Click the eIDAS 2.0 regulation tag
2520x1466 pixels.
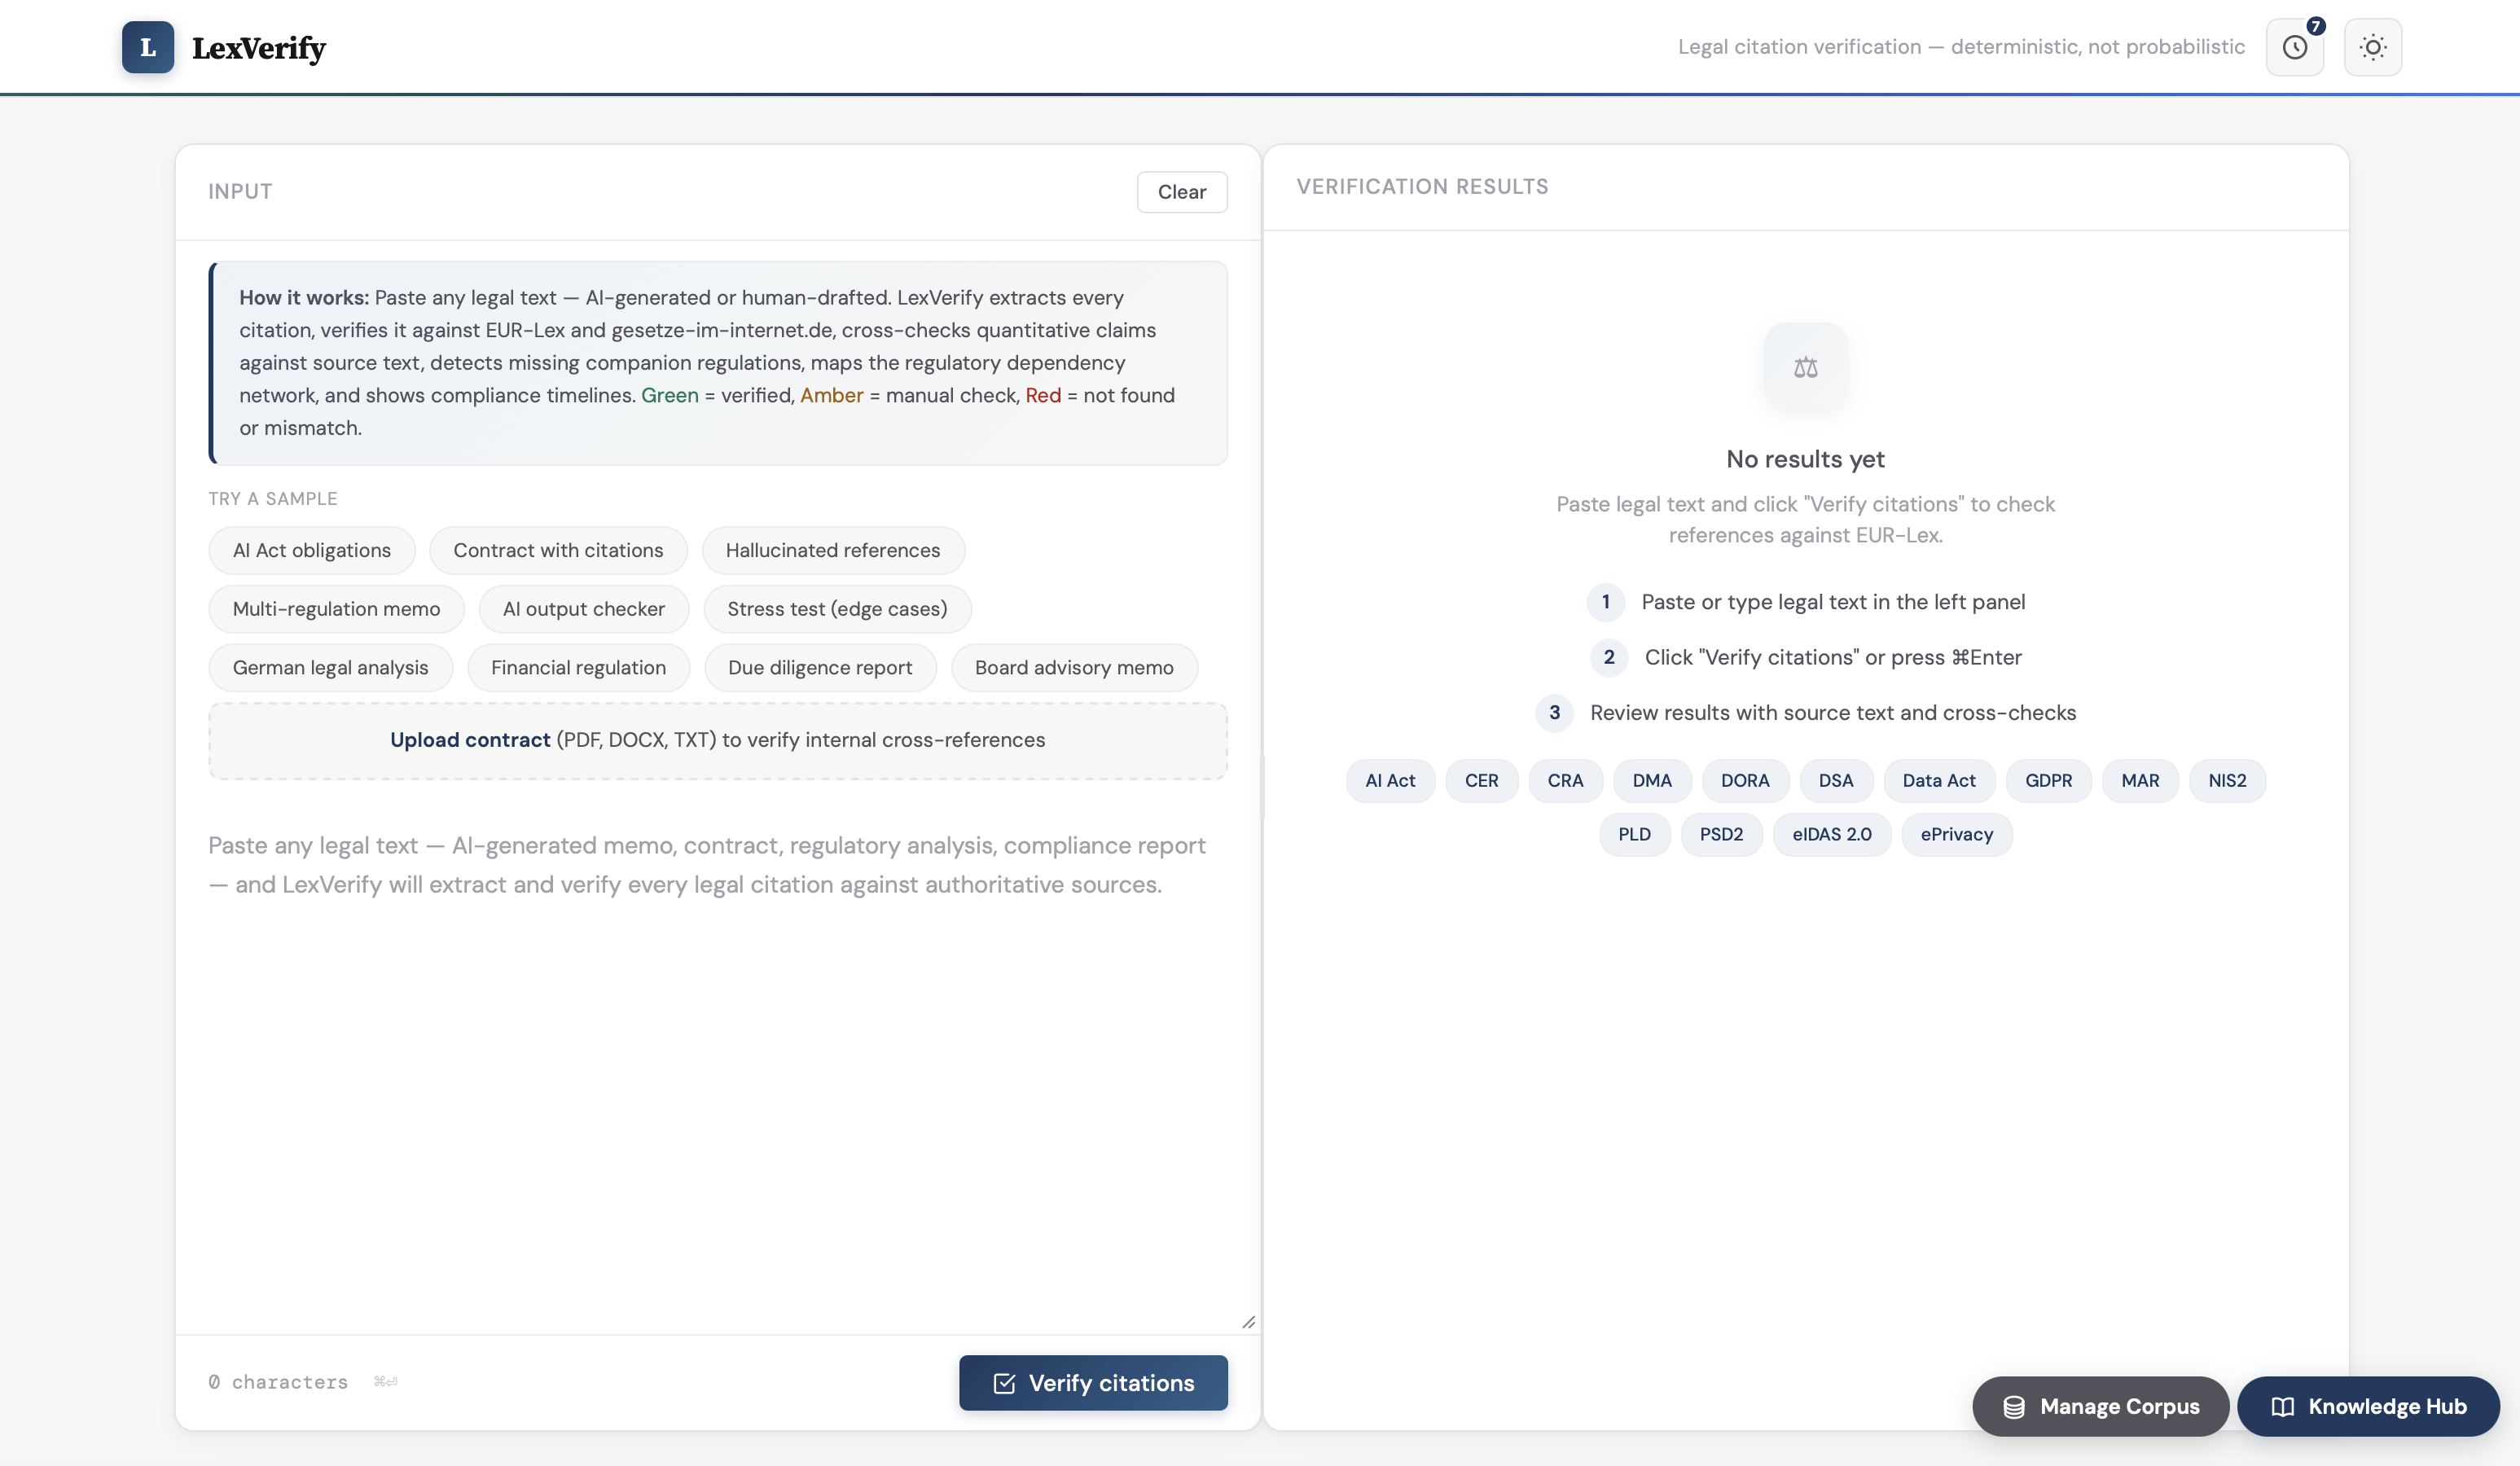point(1831,835)
